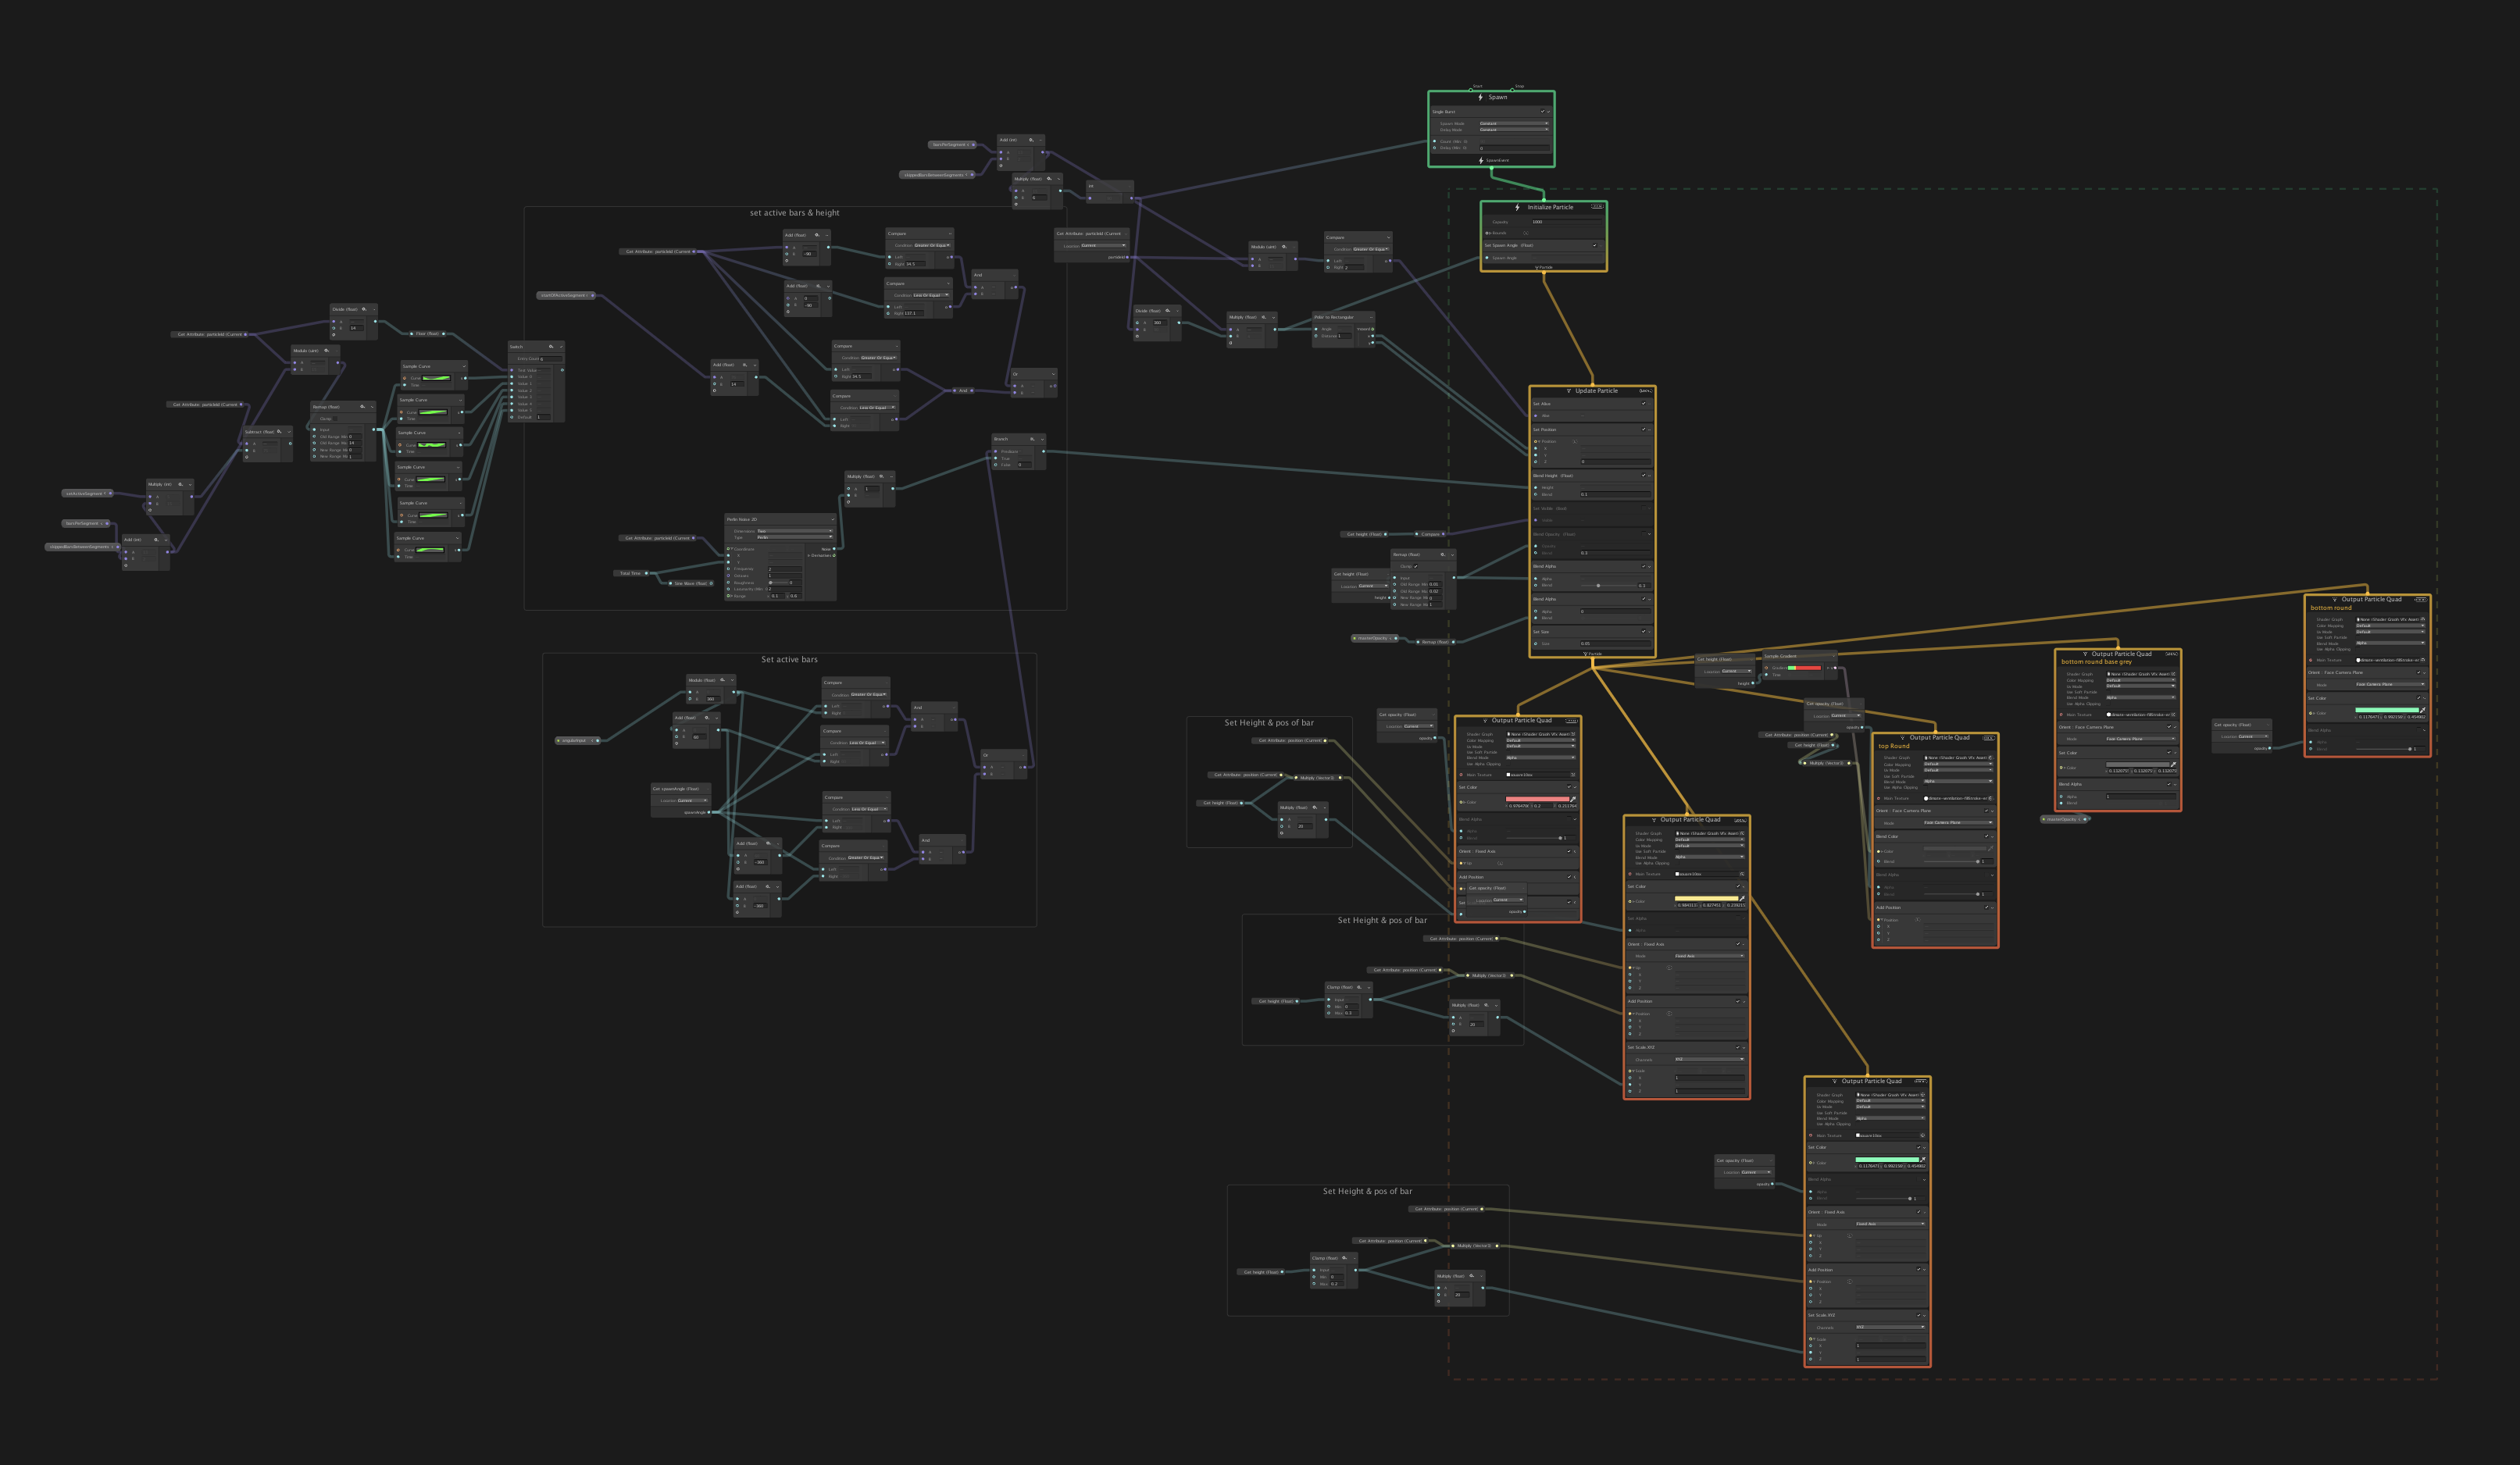Image resolution: width=2520 pixels, height=1465 pixels.
Task: Toggle Use Soft Particle in Output Particle Quad
Action: [1509, 752]
